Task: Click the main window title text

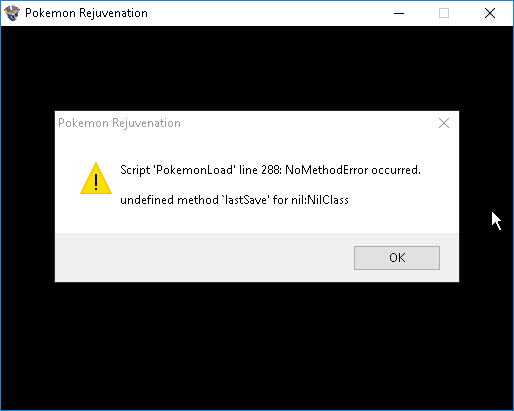Action: pos(86,13)
